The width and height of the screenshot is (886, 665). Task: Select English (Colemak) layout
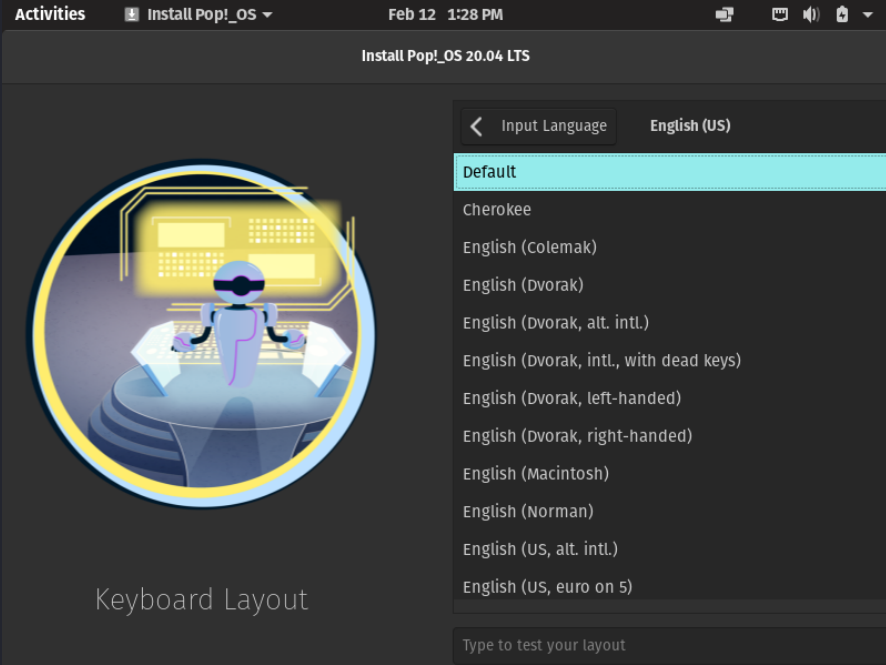pos(670,247)
